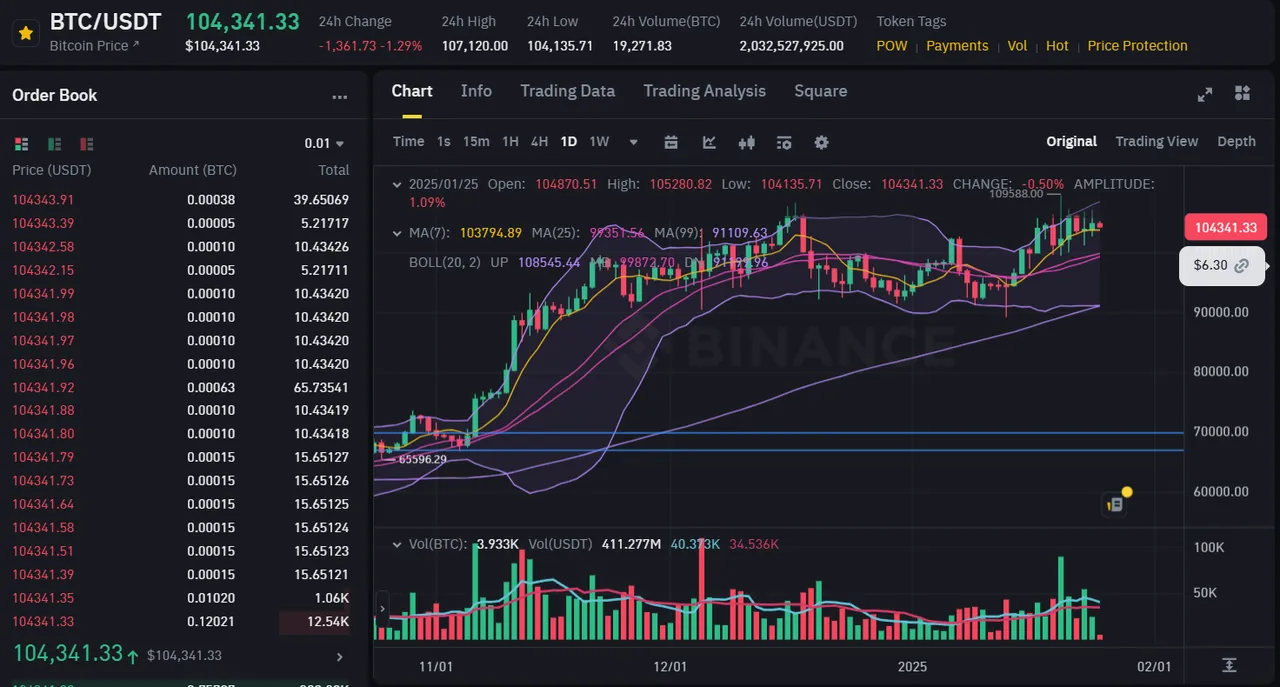This screenshot has height=687, width=1280.
Task: Click the Amount (BTC) column header
Action: pos(193,170)
